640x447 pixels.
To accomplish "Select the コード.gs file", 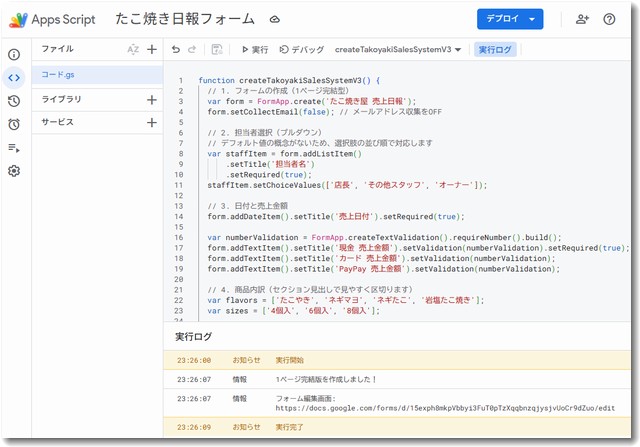I will [97, 75].
